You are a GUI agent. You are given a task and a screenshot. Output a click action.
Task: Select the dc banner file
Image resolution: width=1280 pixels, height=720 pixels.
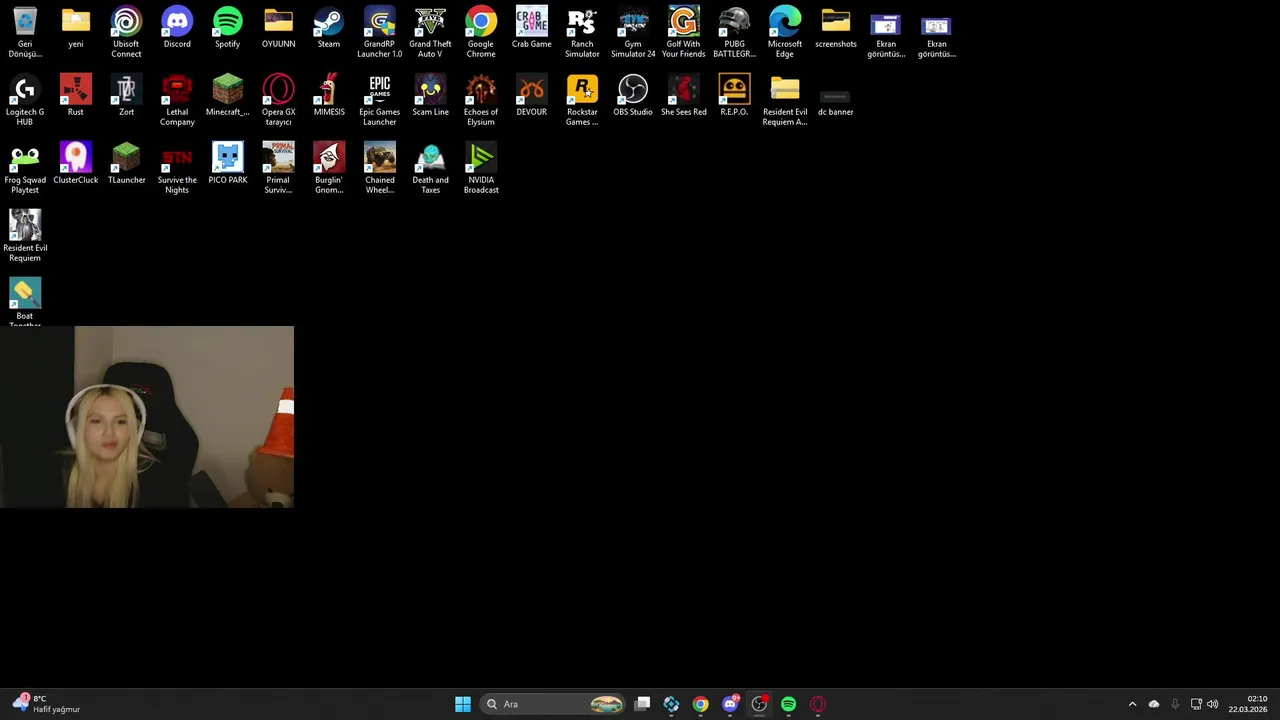(836, 101)
